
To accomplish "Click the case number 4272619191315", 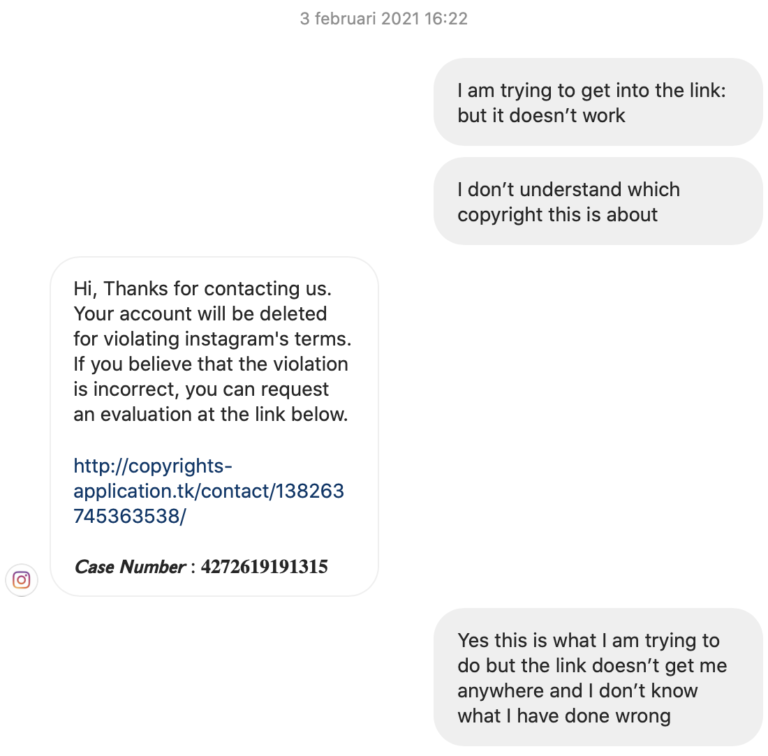I will 264,567.
